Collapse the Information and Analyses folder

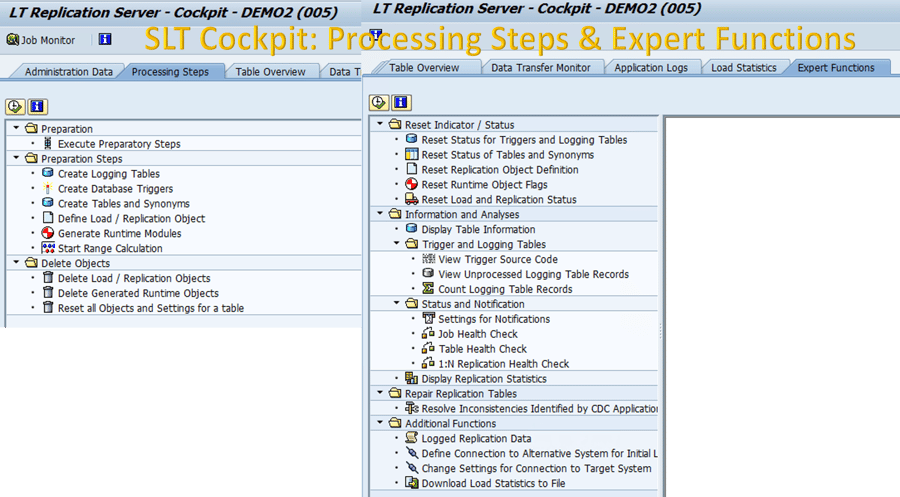pos(380,213)
